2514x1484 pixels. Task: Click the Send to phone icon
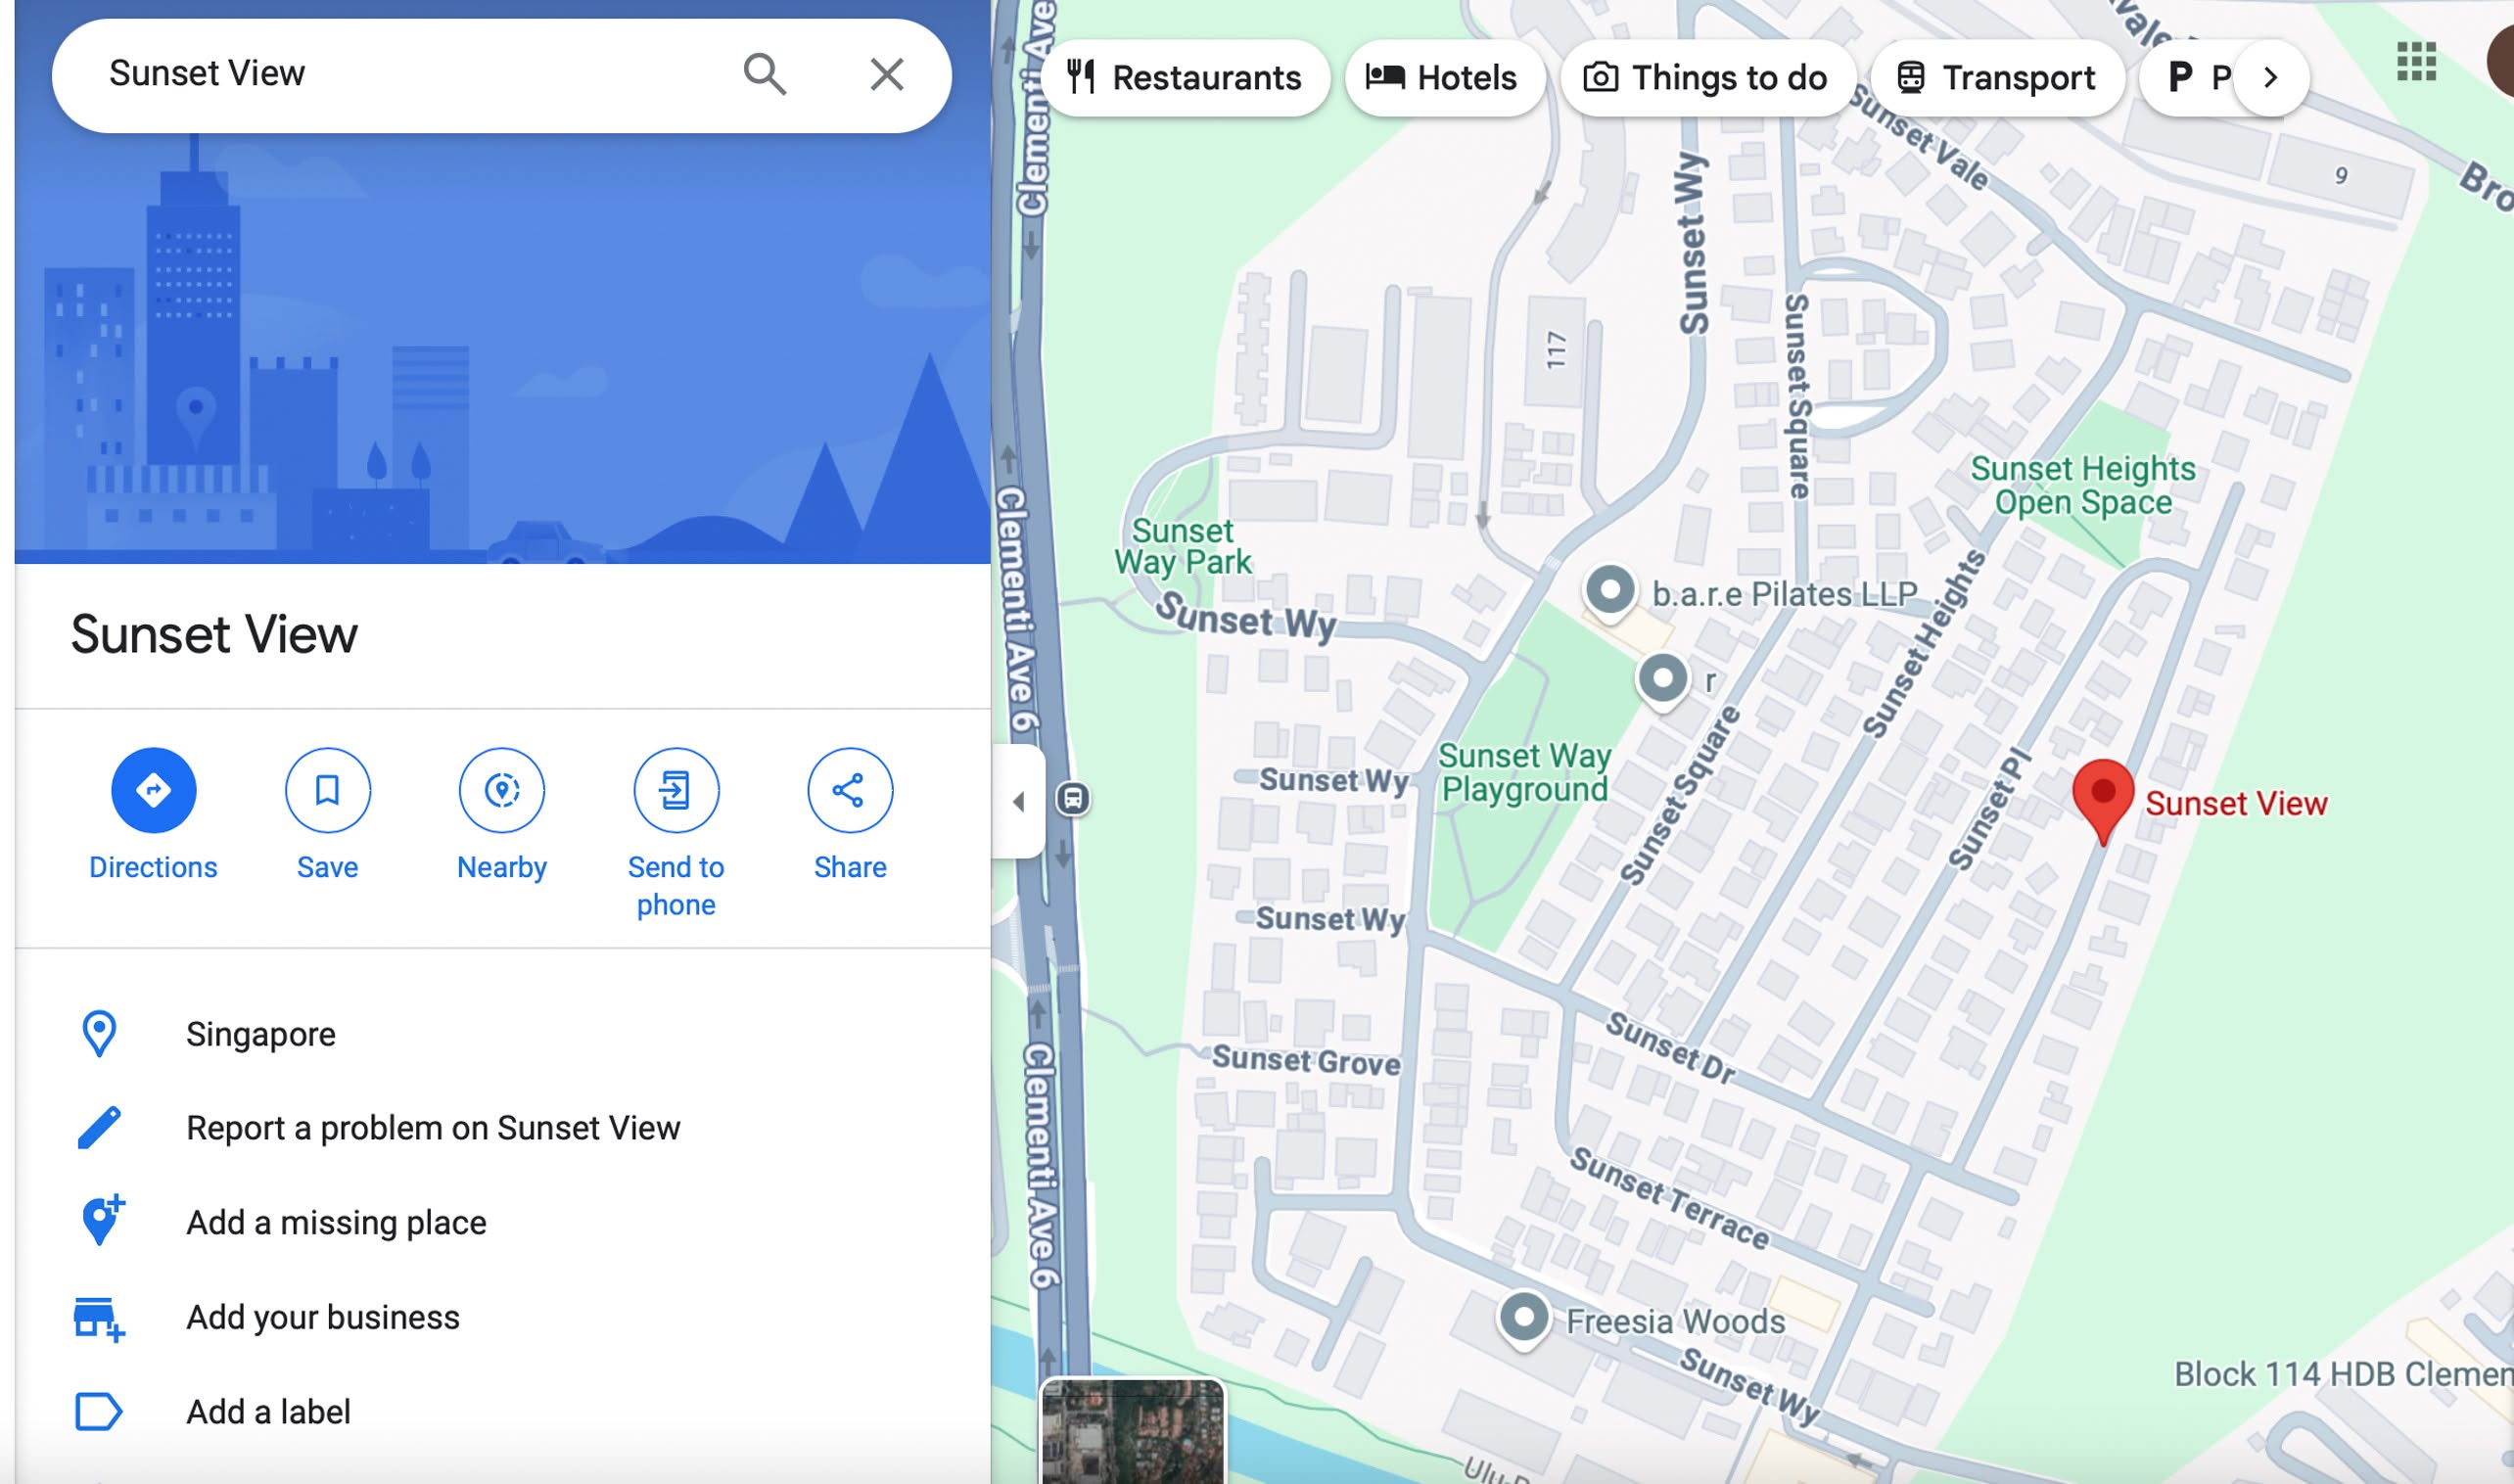click(675, 790)
